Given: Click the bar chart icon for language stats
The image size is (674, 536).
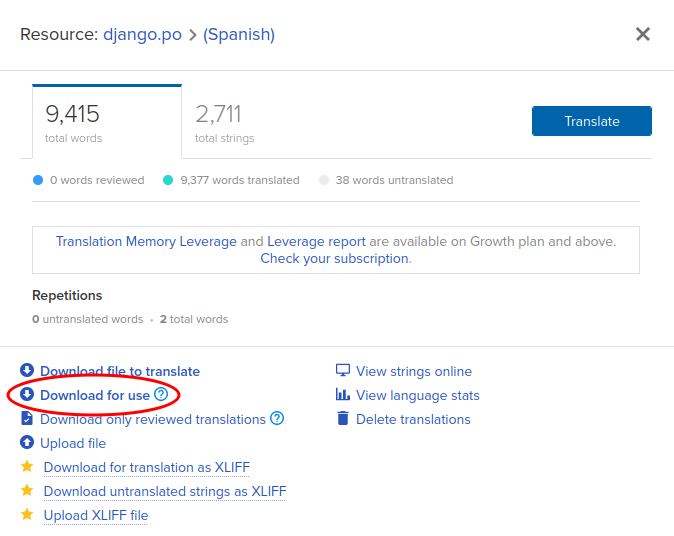Looking at the screenshot, I should pos(343,395).
